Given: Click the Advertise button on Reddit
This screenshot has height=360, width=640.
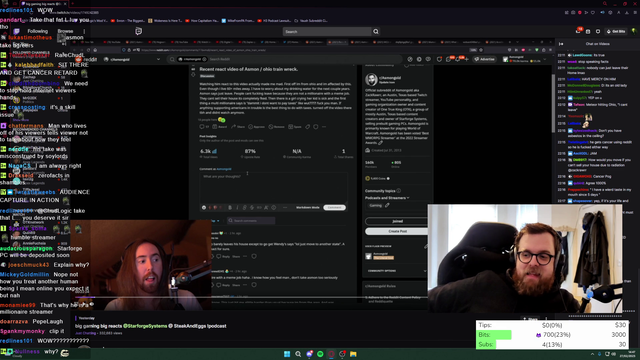Looking at the screenshot, I should click(484, 59).
